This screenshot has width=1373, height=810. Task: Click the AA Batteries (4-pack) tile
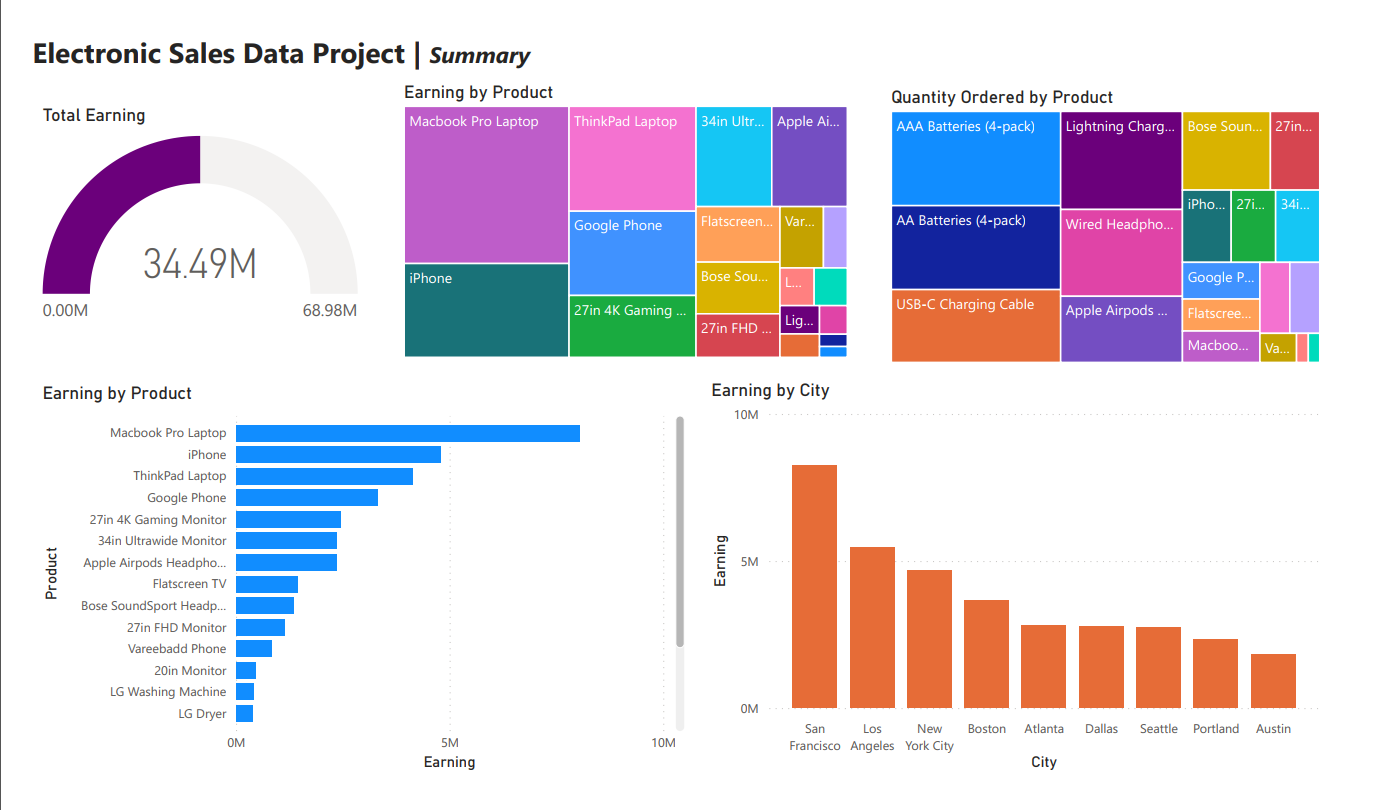(x=976, y=248)
